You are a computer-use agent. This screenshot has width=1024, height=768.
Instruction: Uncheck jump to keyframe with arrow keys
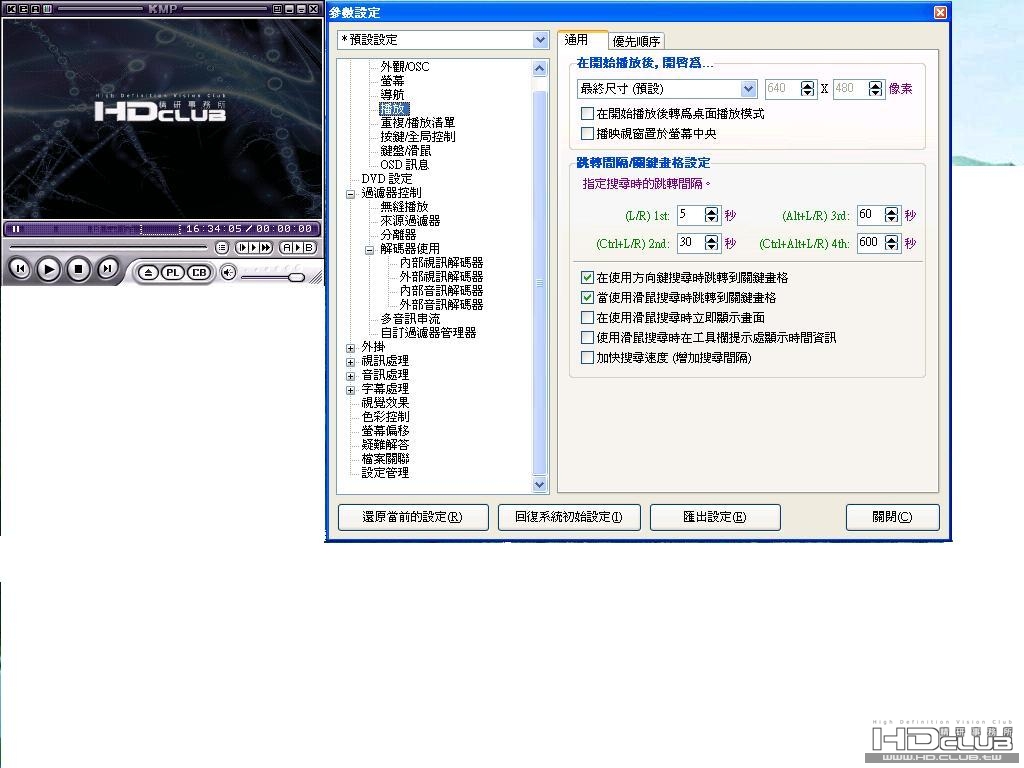587,278
